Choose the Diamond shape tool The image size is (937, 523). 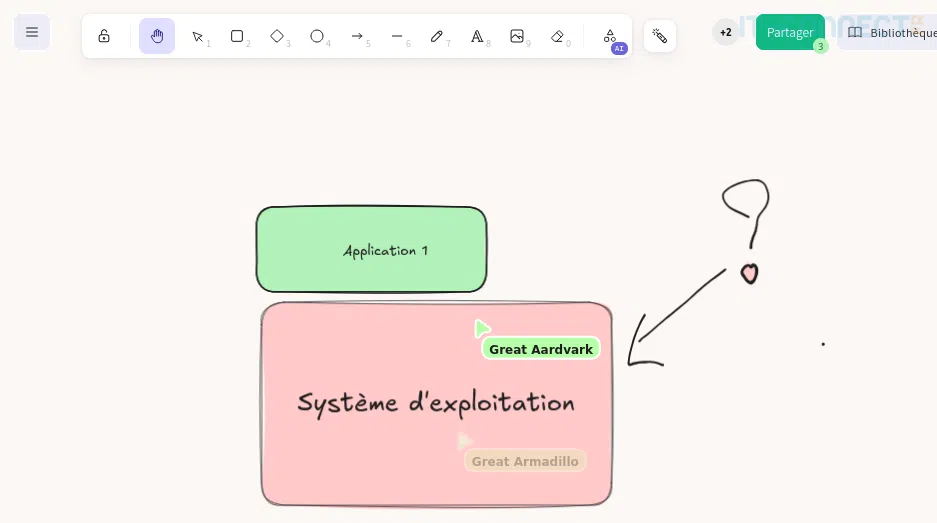pyautogui.click(x=277, y=36)
